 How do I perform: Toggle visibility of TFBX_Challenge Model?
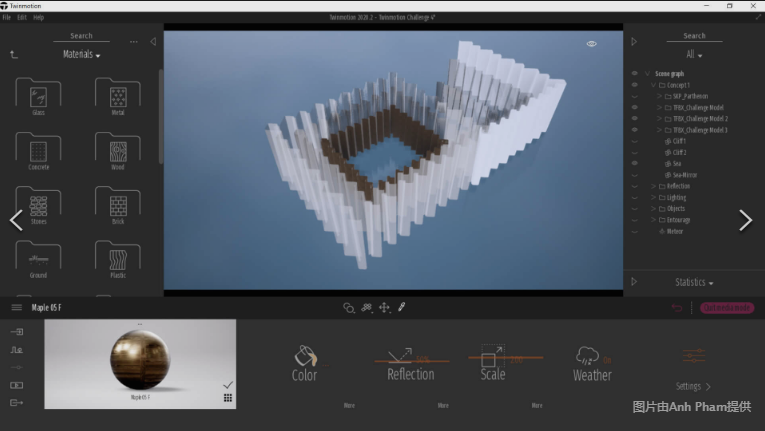pyautogui.click(x=635, y=107)
